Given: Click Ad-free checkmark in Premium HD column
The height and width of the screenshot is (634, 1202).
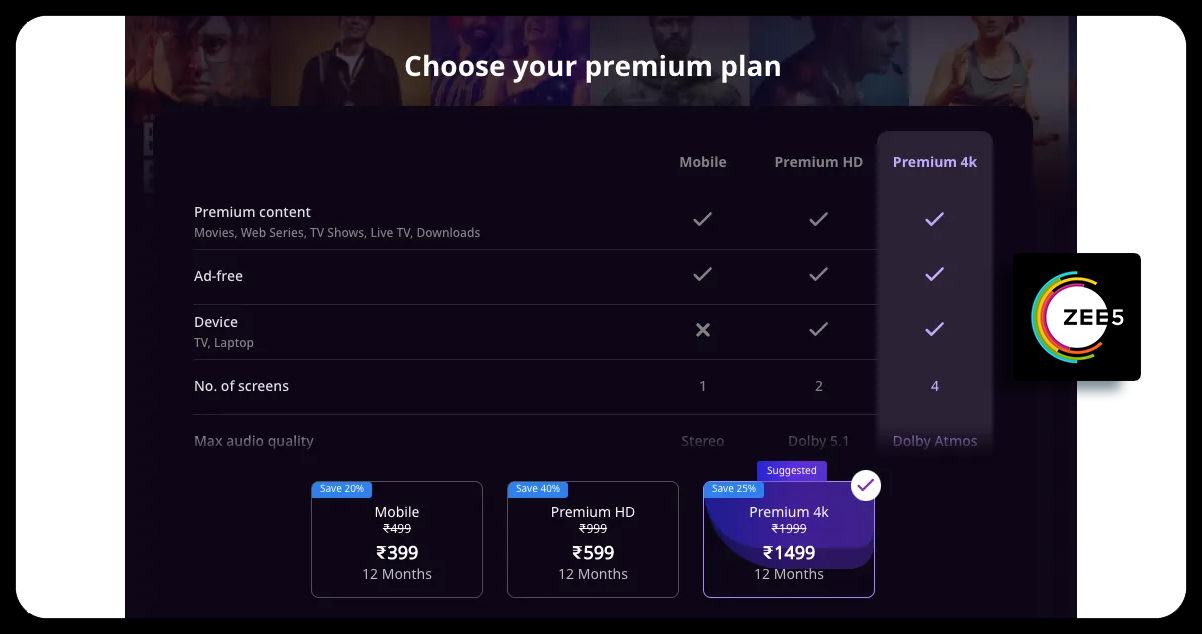Looking at the screenshot, I should (x=819, y=274).
